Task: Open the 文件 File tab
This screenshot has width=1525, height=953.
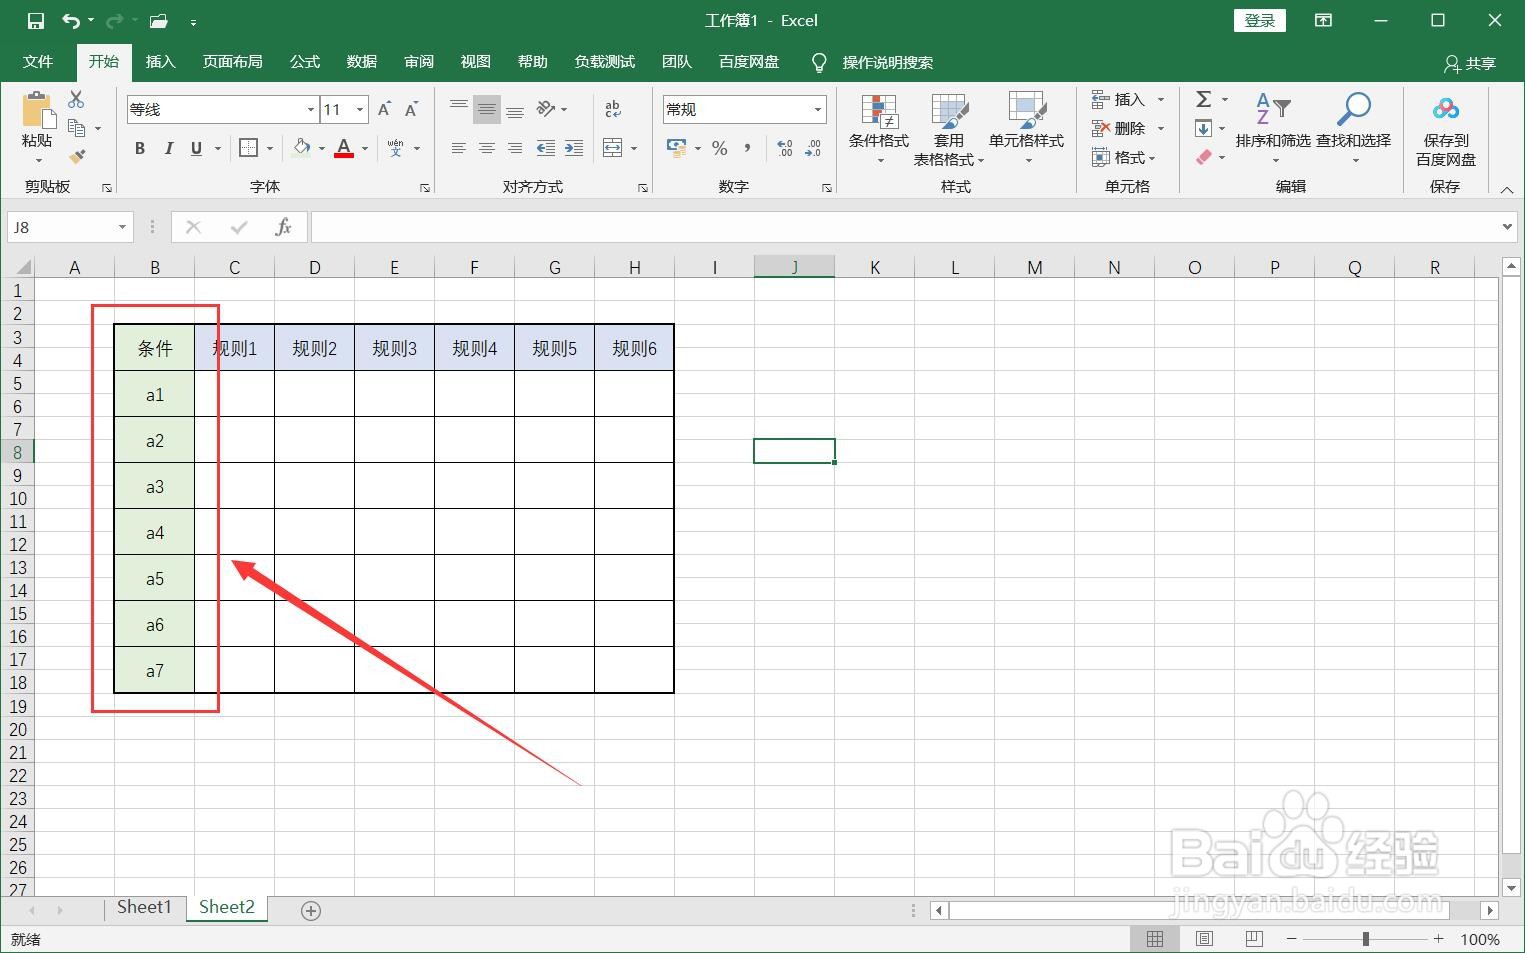Action: [x=38, y=62]
